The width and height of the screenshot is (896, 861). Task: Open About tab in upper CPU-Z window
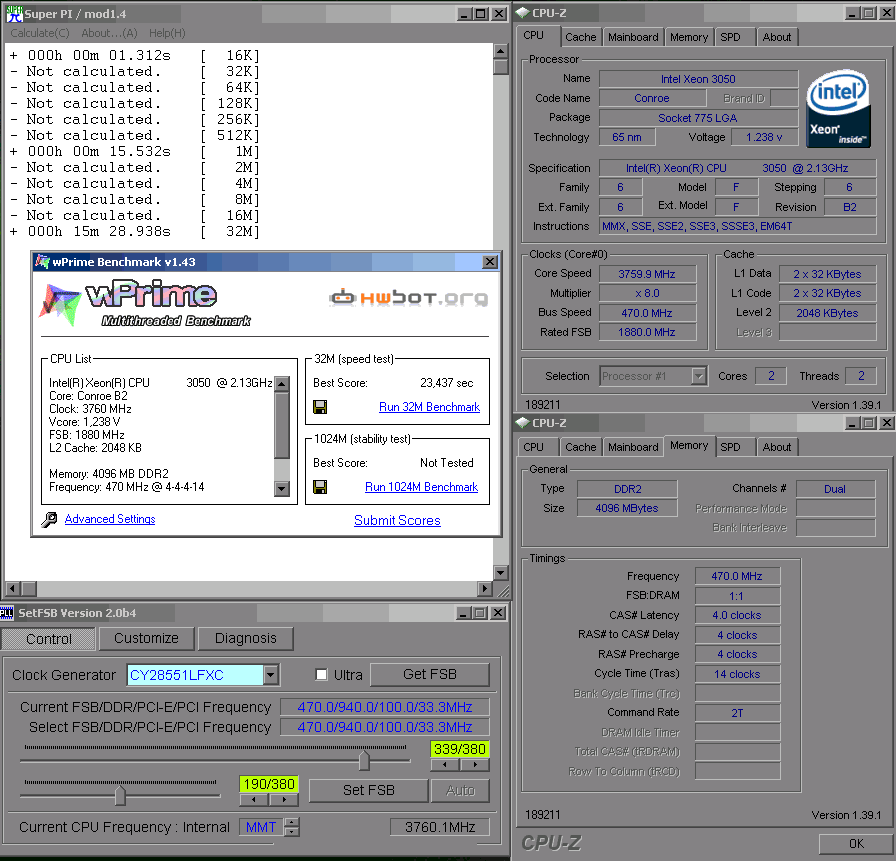pos(777,37)
